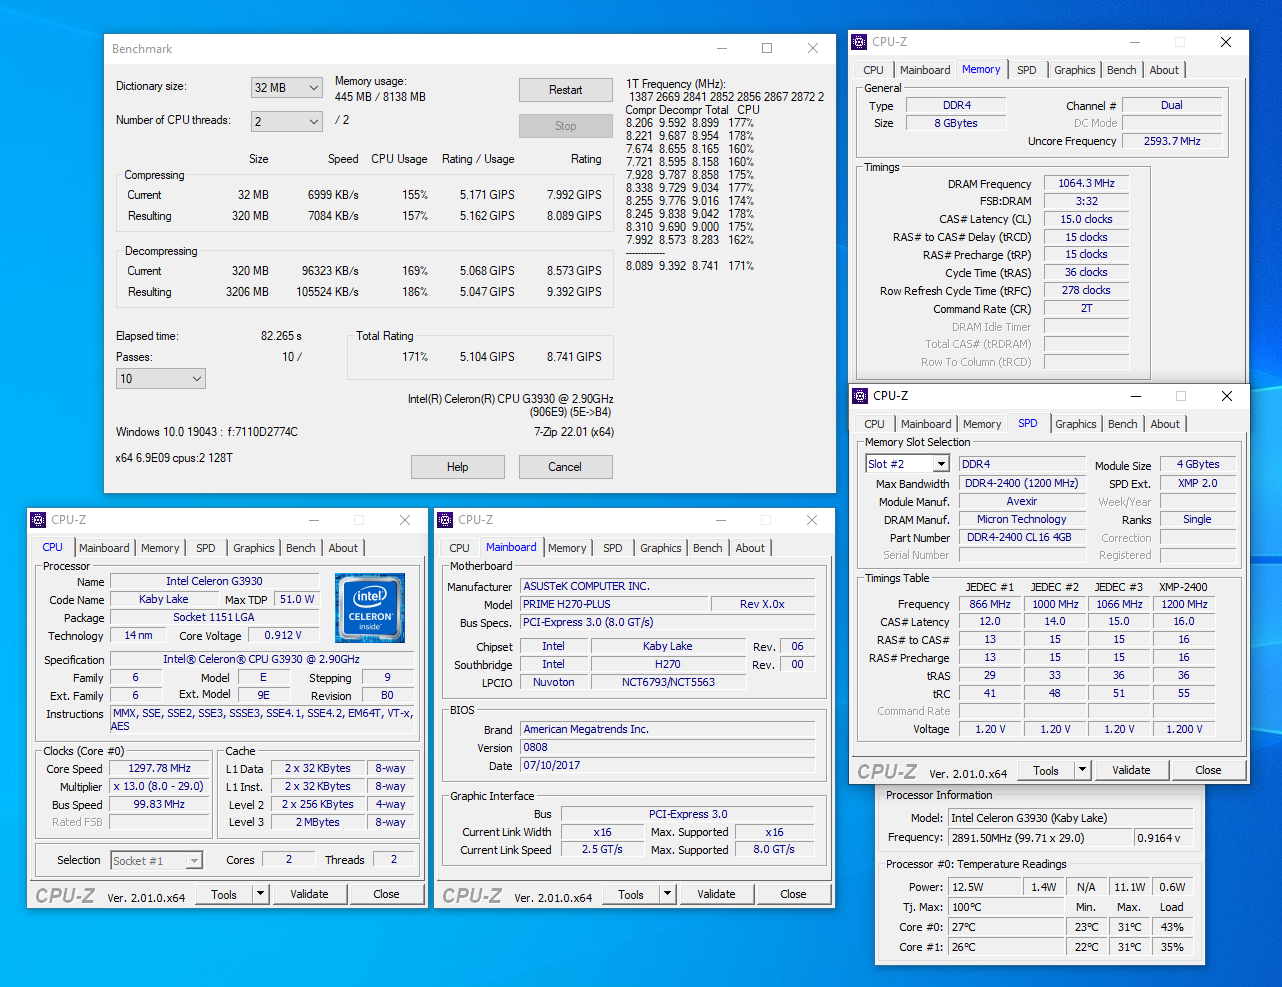Click the processor Name field Intel Celeron G3930

pyautogui.click(x=214, y=581)
